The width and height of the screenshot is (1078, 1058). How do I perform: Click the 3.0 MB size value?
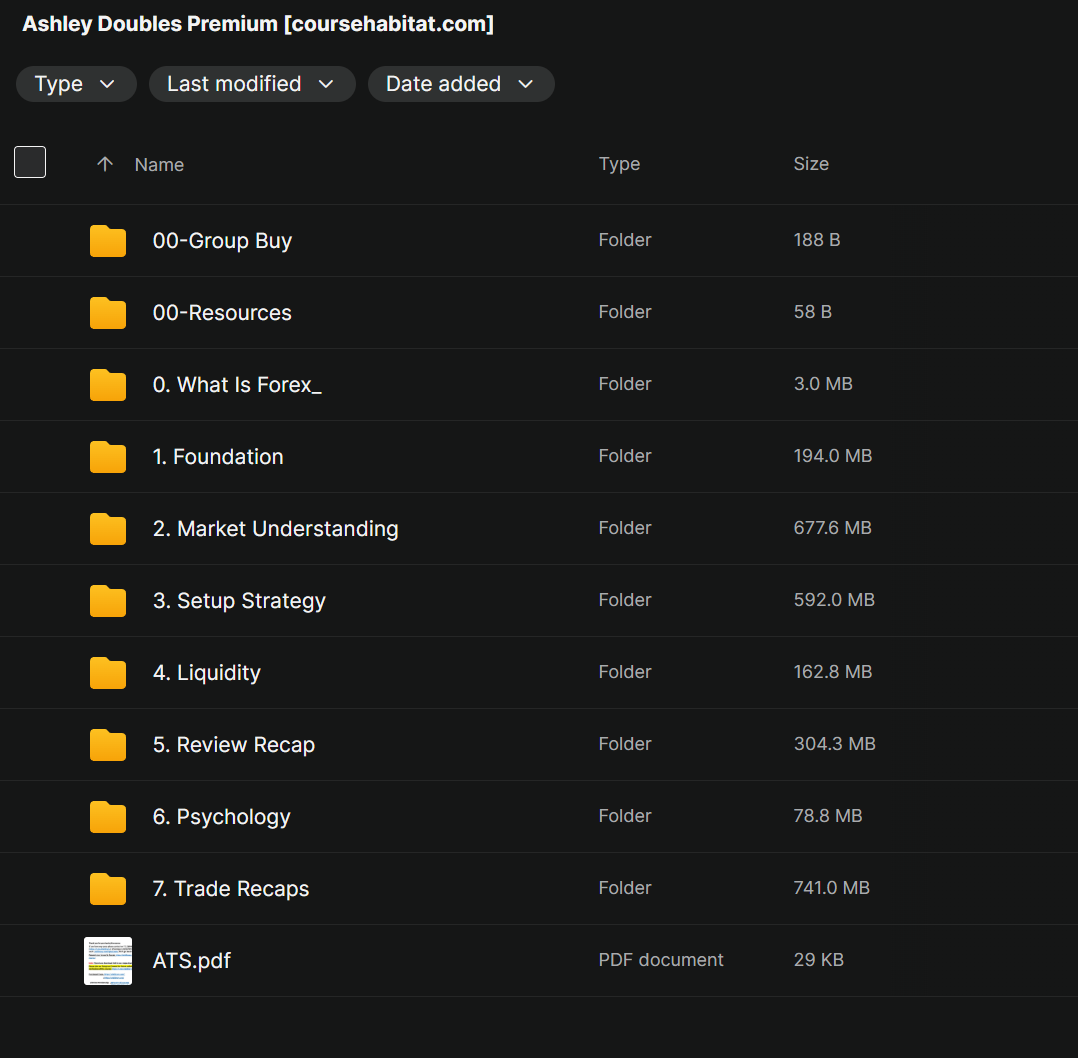tap(823, 384)
